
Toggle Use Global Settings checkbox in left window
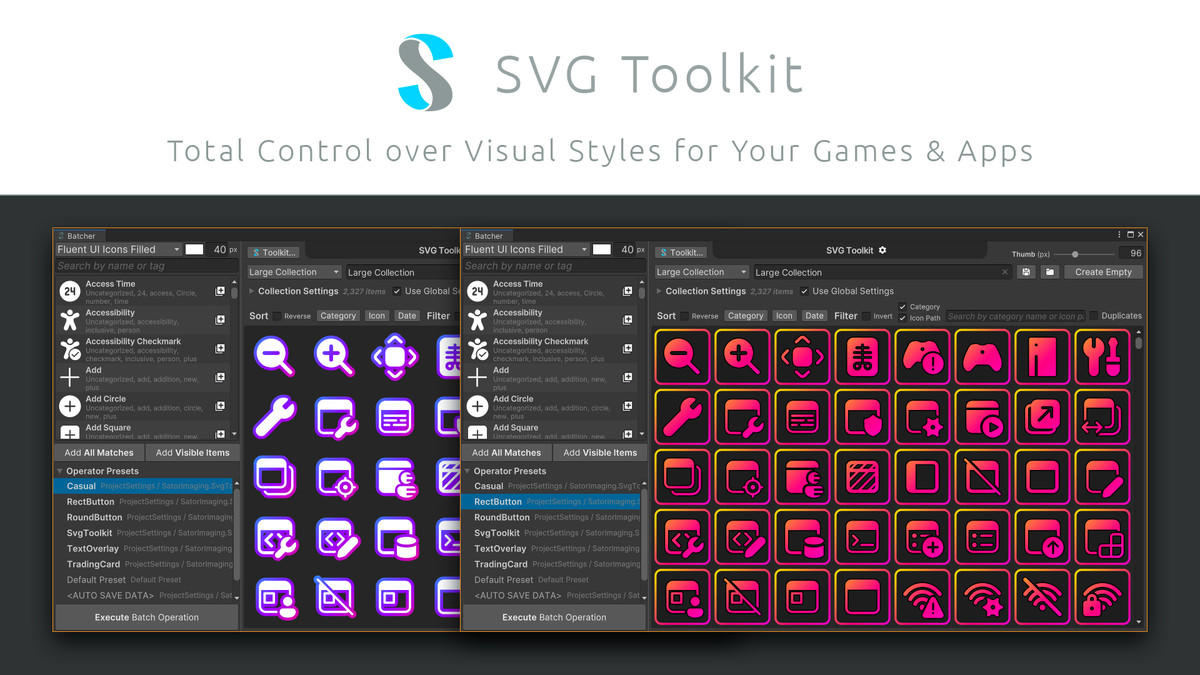tap(398, 291)
